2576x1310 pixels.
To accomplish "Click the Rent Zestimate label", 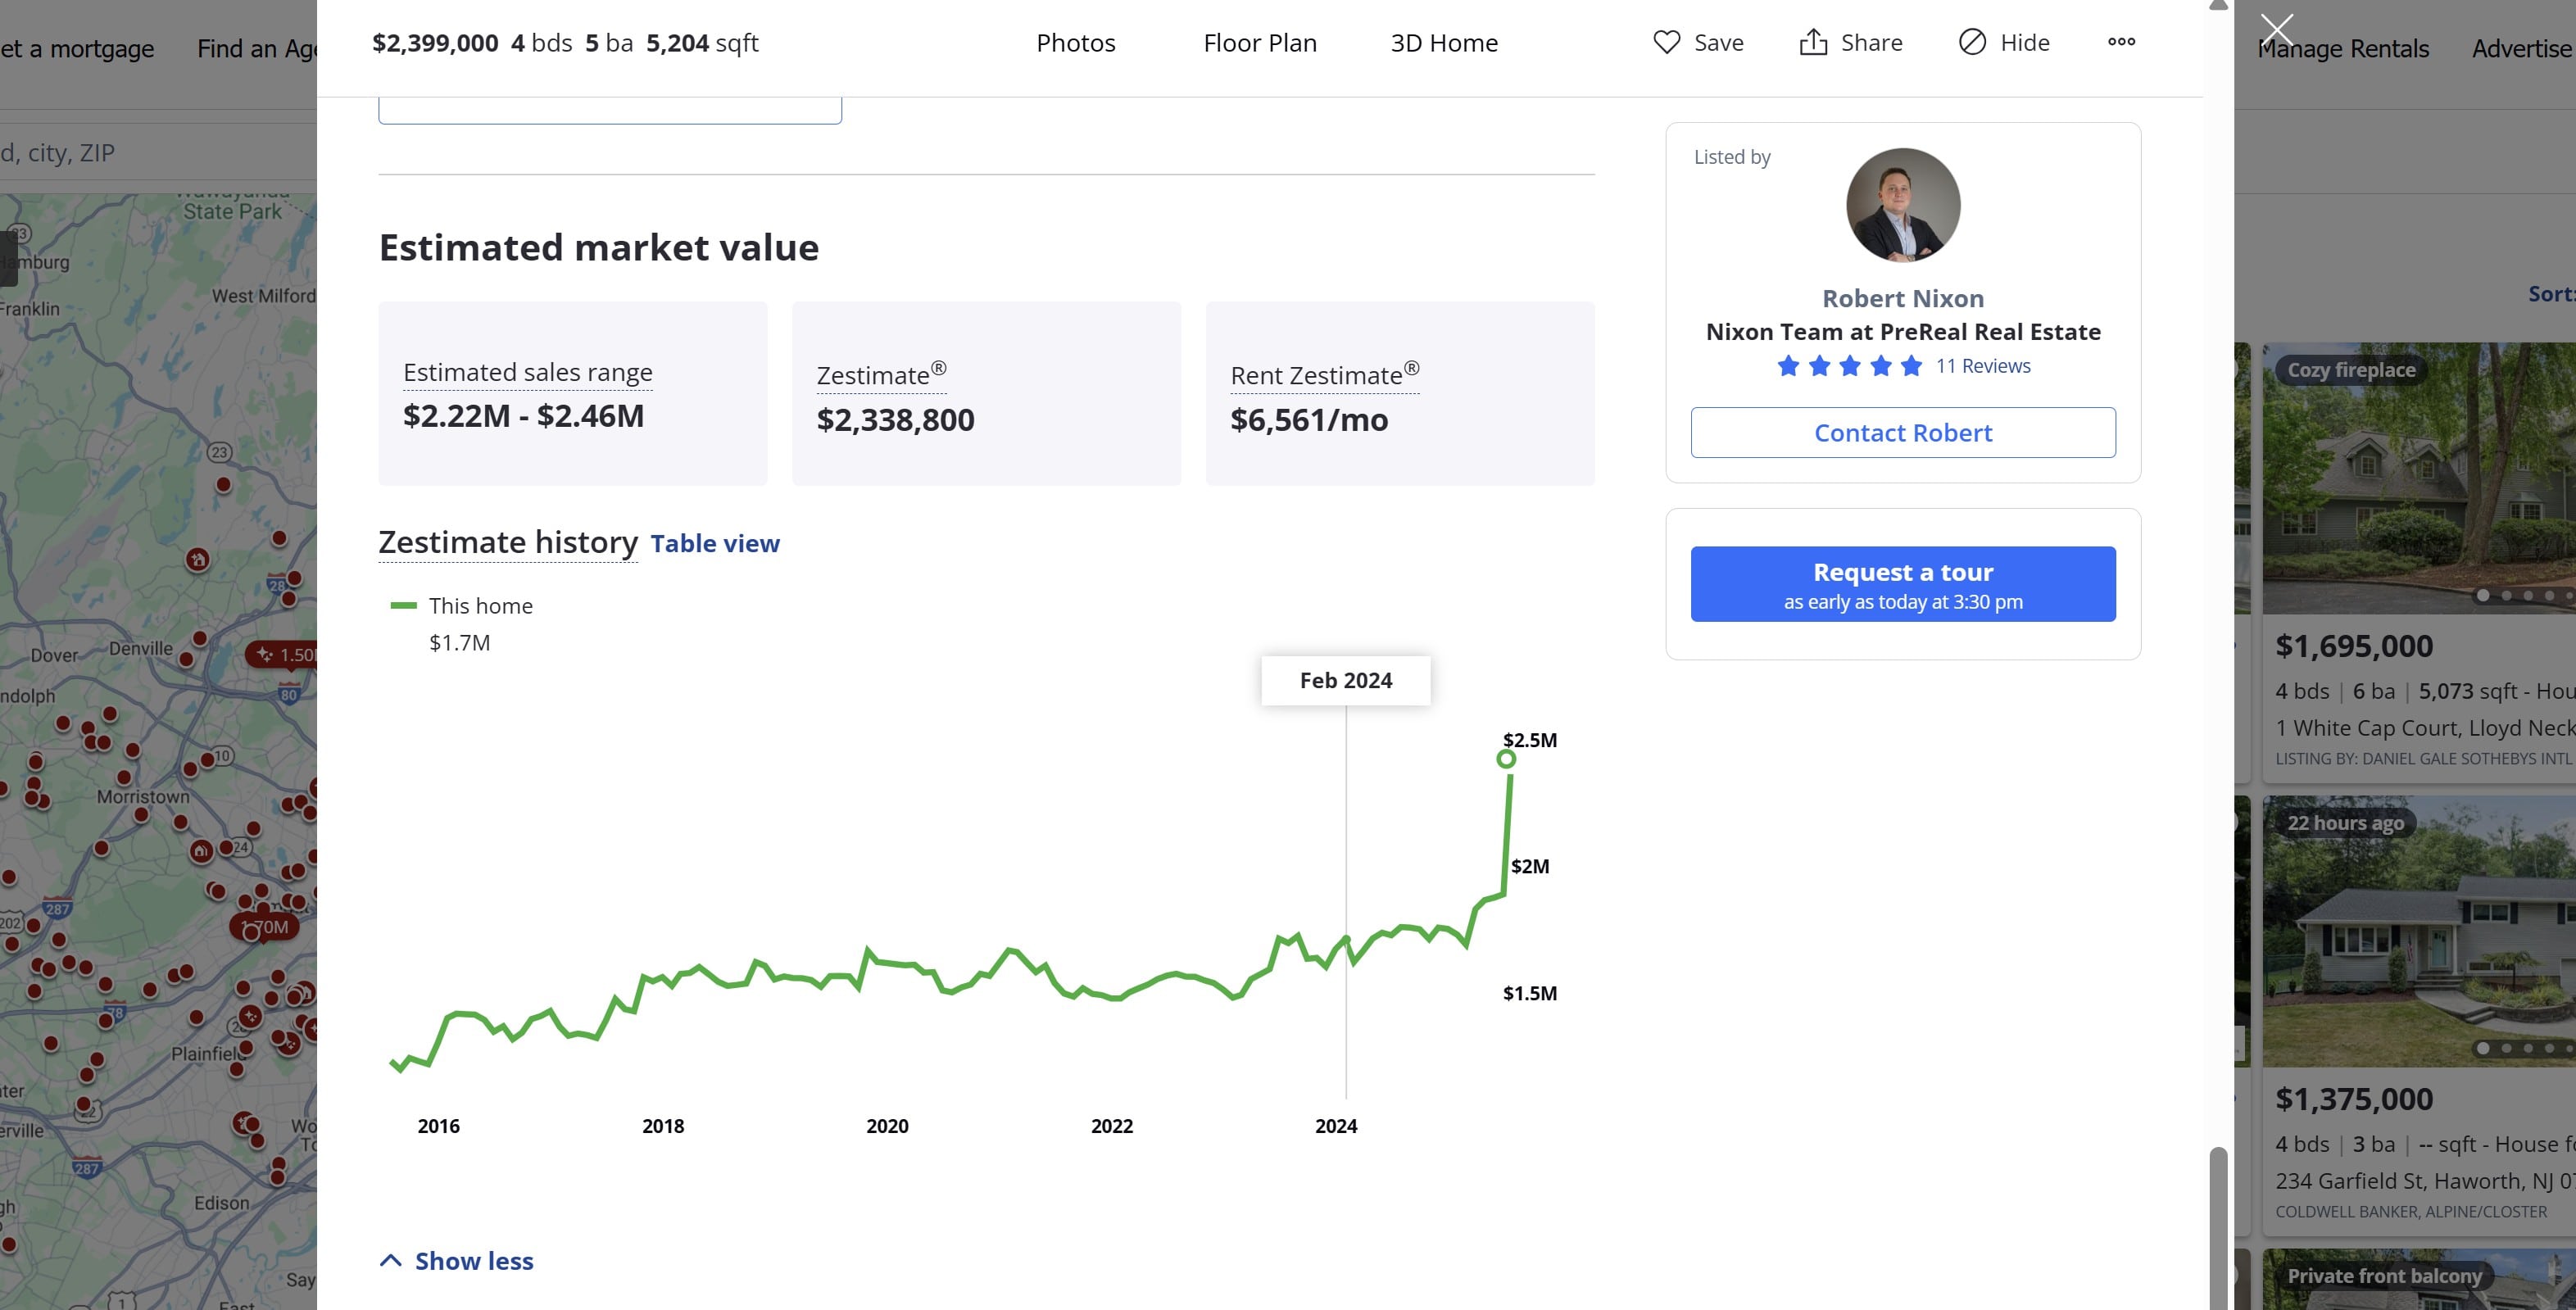I will point(1324,375).
